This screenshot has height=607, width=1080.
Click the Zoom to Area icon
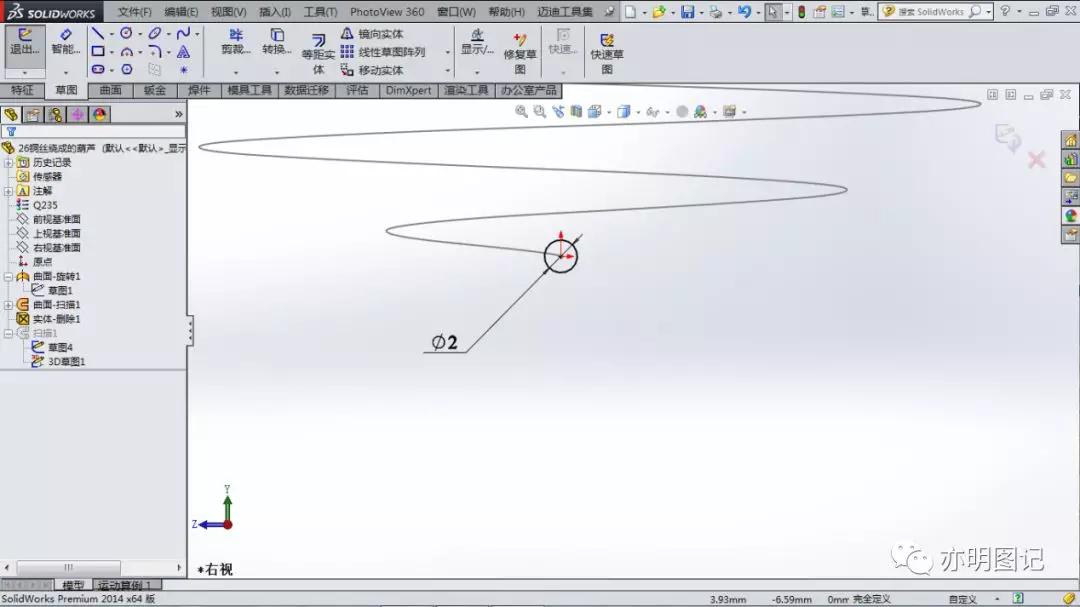539,112
